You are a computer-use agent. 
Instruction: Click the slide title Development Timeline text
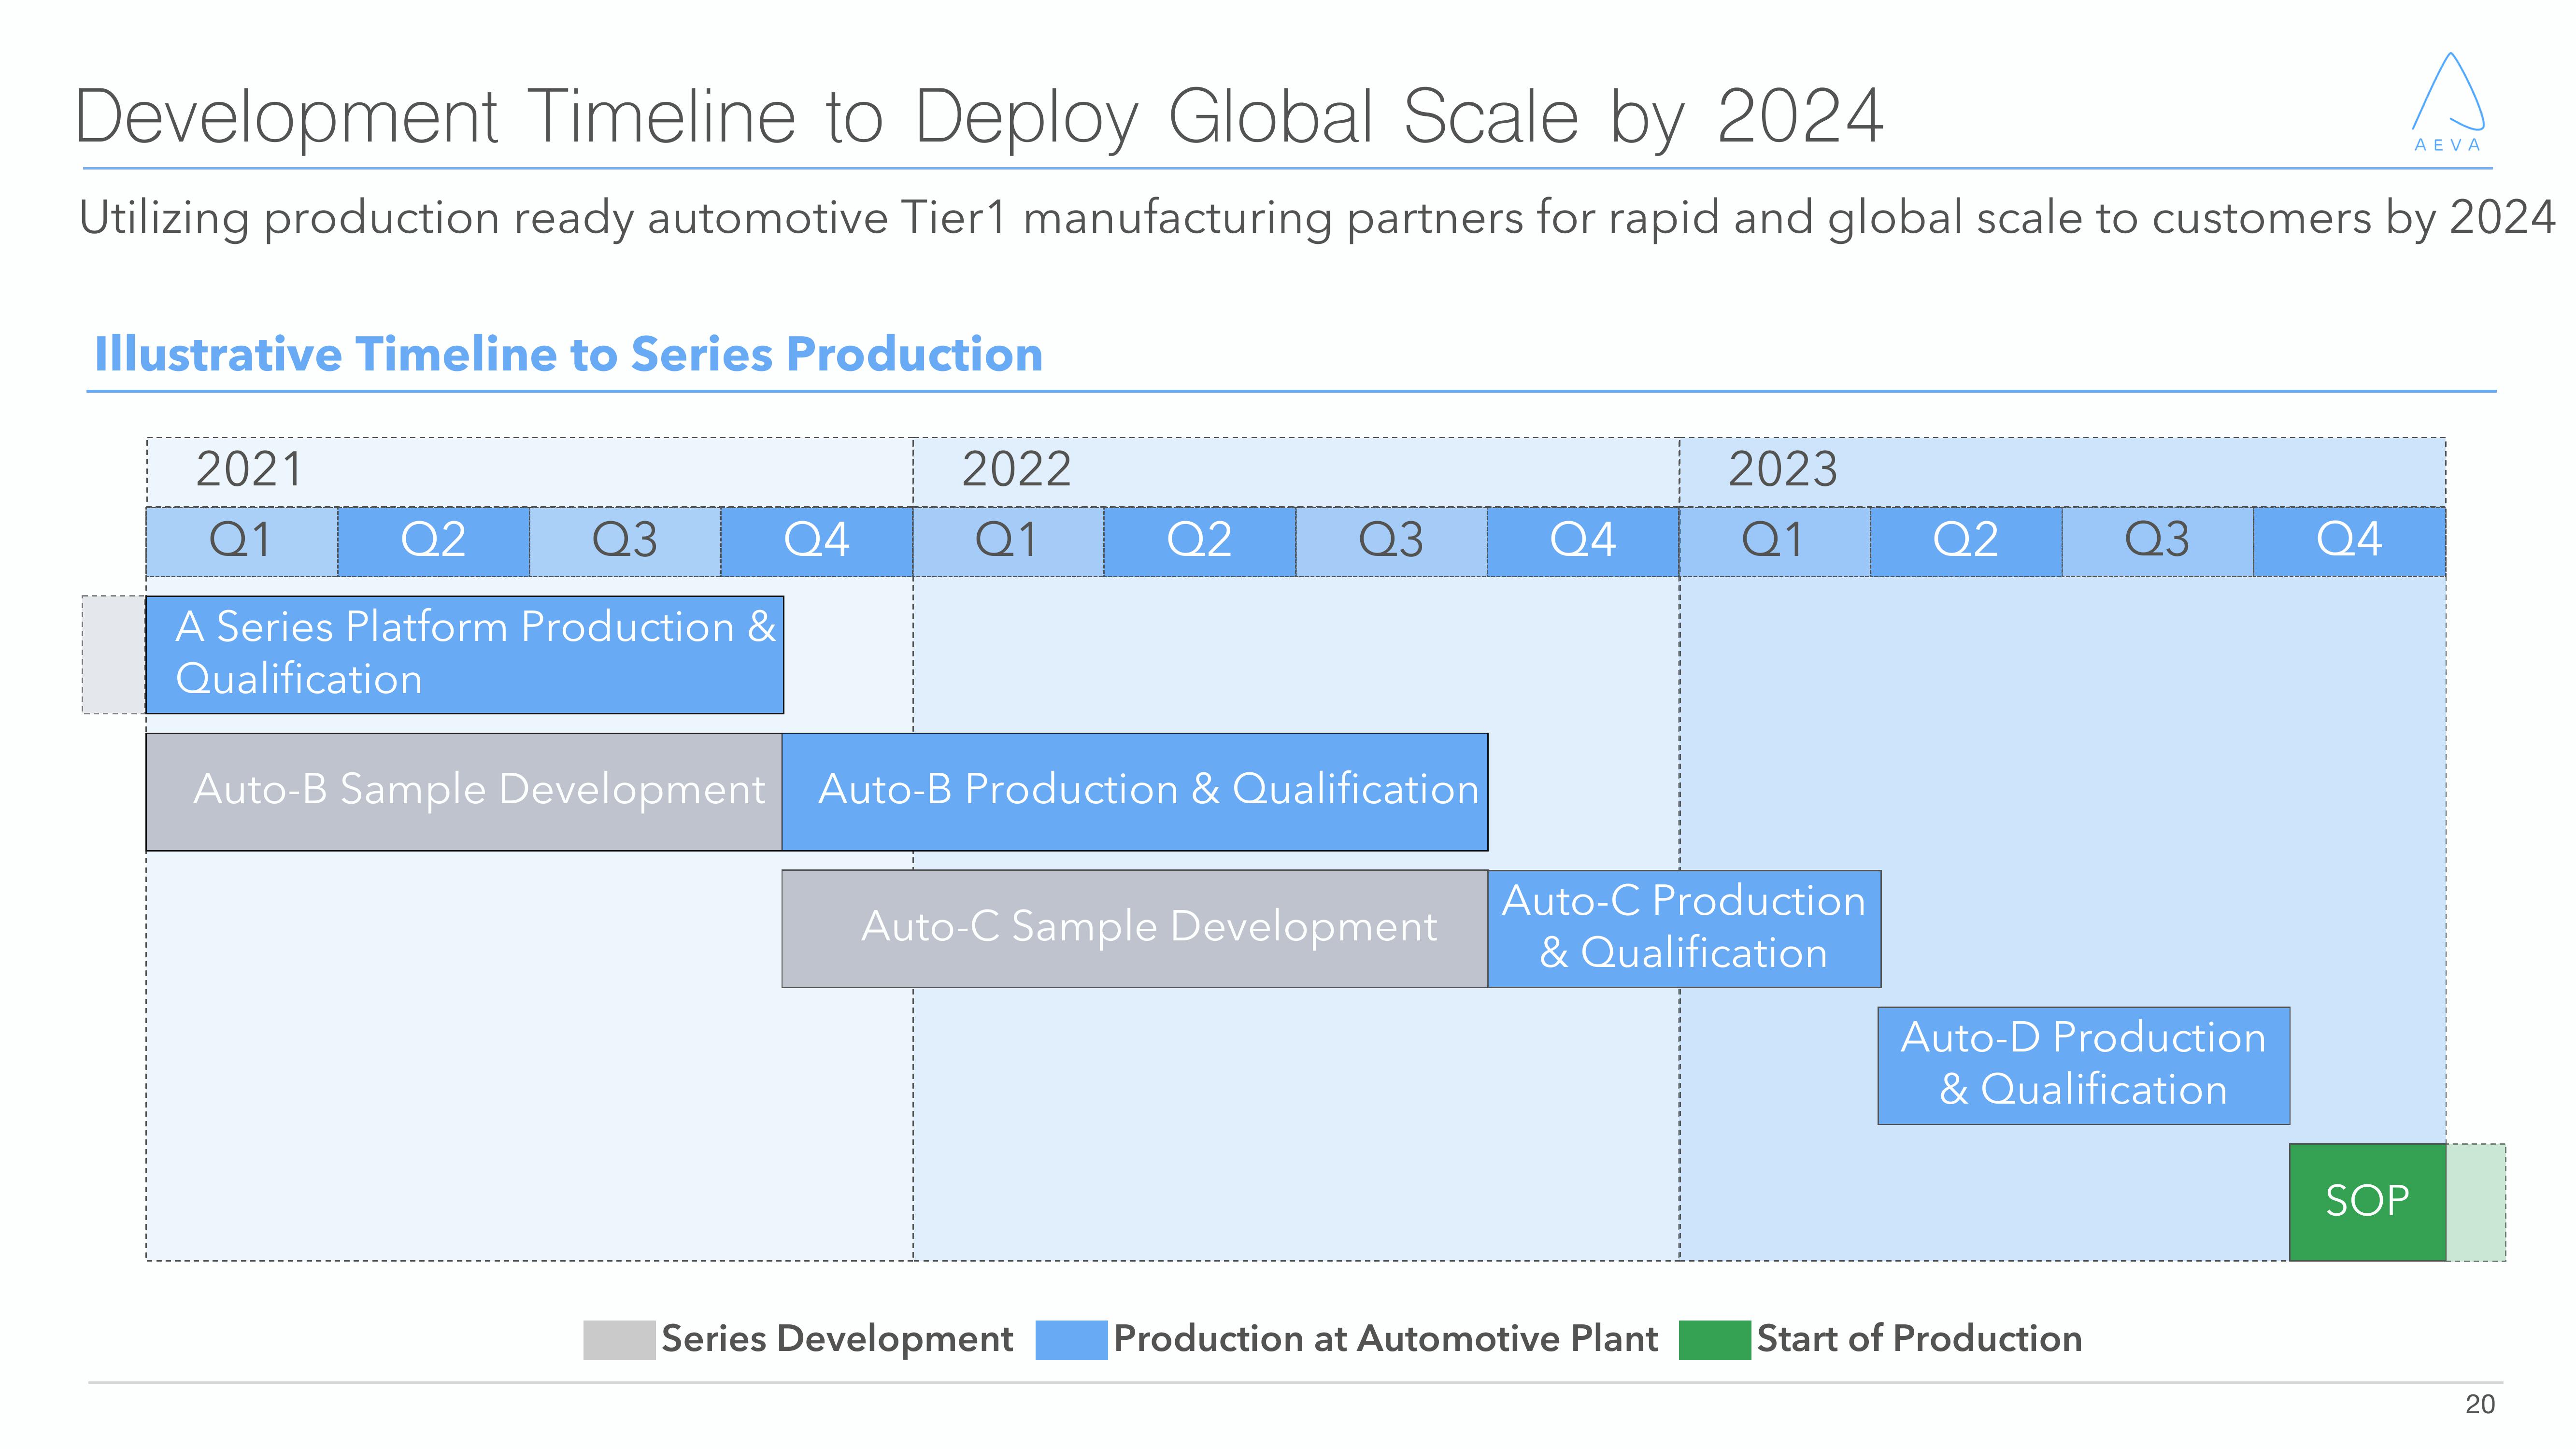click(x=980, y=118)
